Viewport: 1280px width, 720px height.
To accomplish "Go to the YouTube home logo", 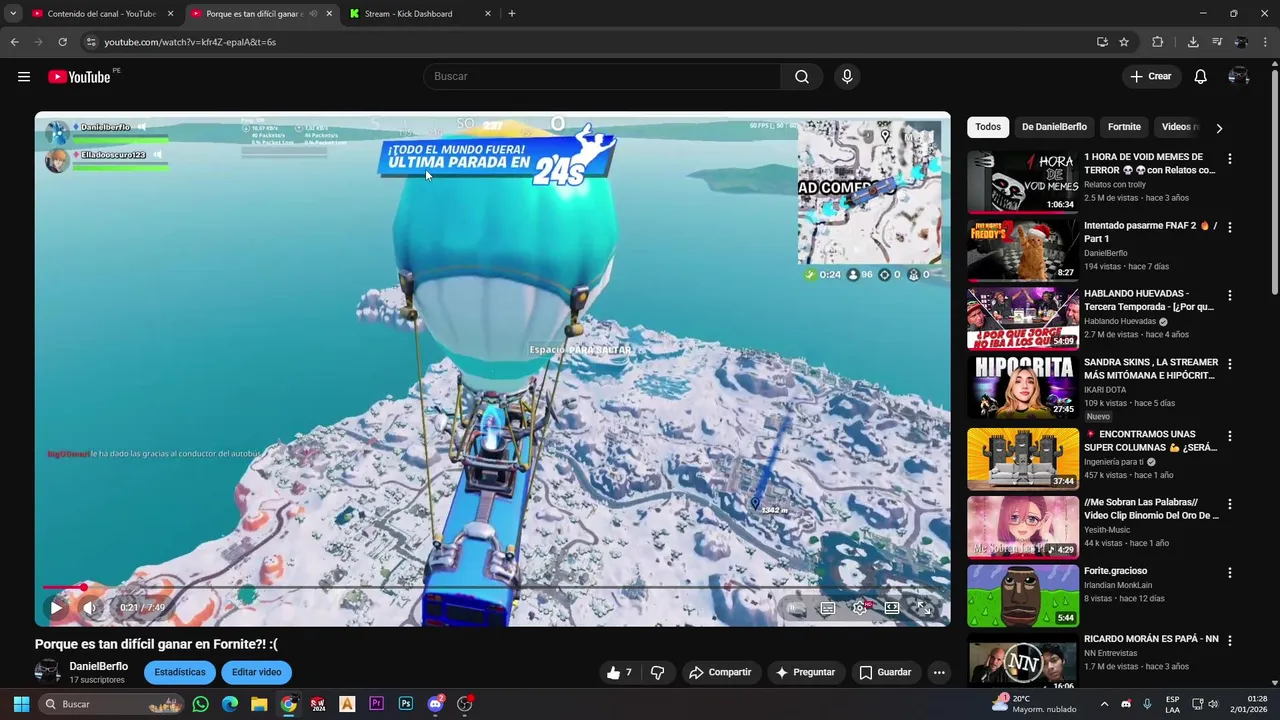I will point(79,77).
